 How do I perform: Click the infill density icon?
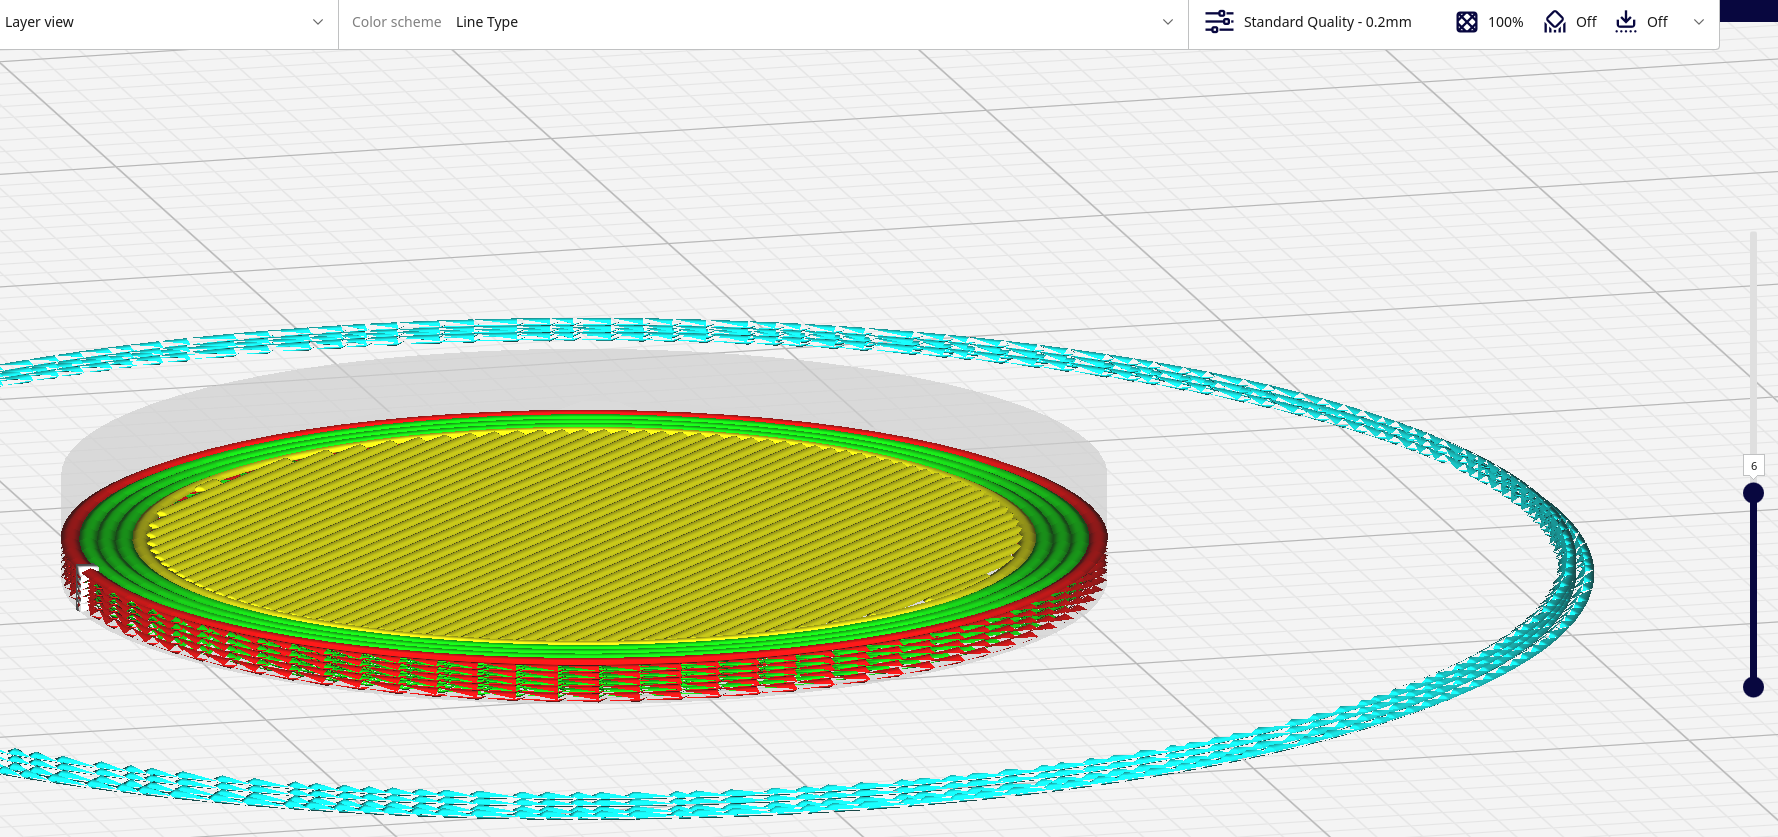click(x=1466, y=22)
